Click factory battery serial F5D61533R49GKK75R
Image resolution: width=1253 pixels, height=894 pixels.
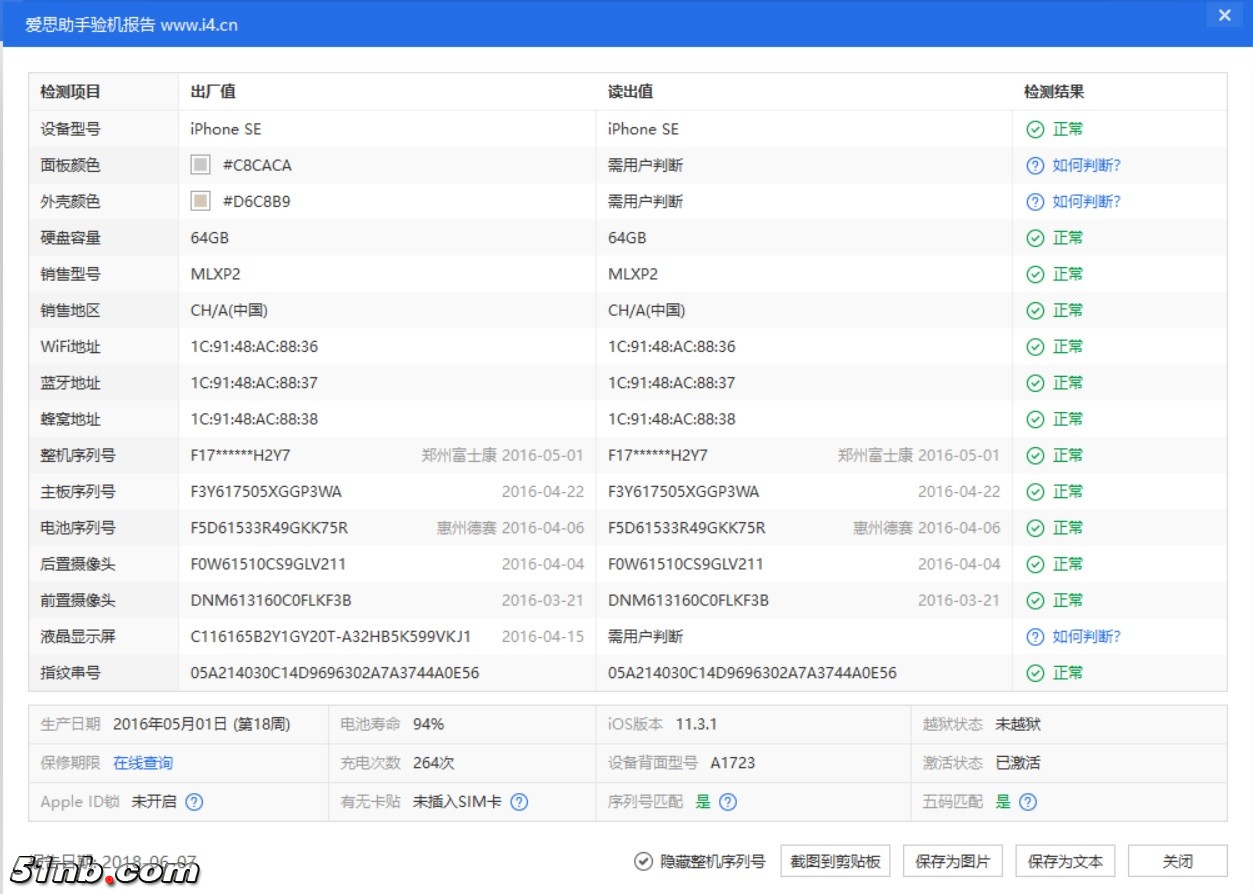click(x=269, y=528)
